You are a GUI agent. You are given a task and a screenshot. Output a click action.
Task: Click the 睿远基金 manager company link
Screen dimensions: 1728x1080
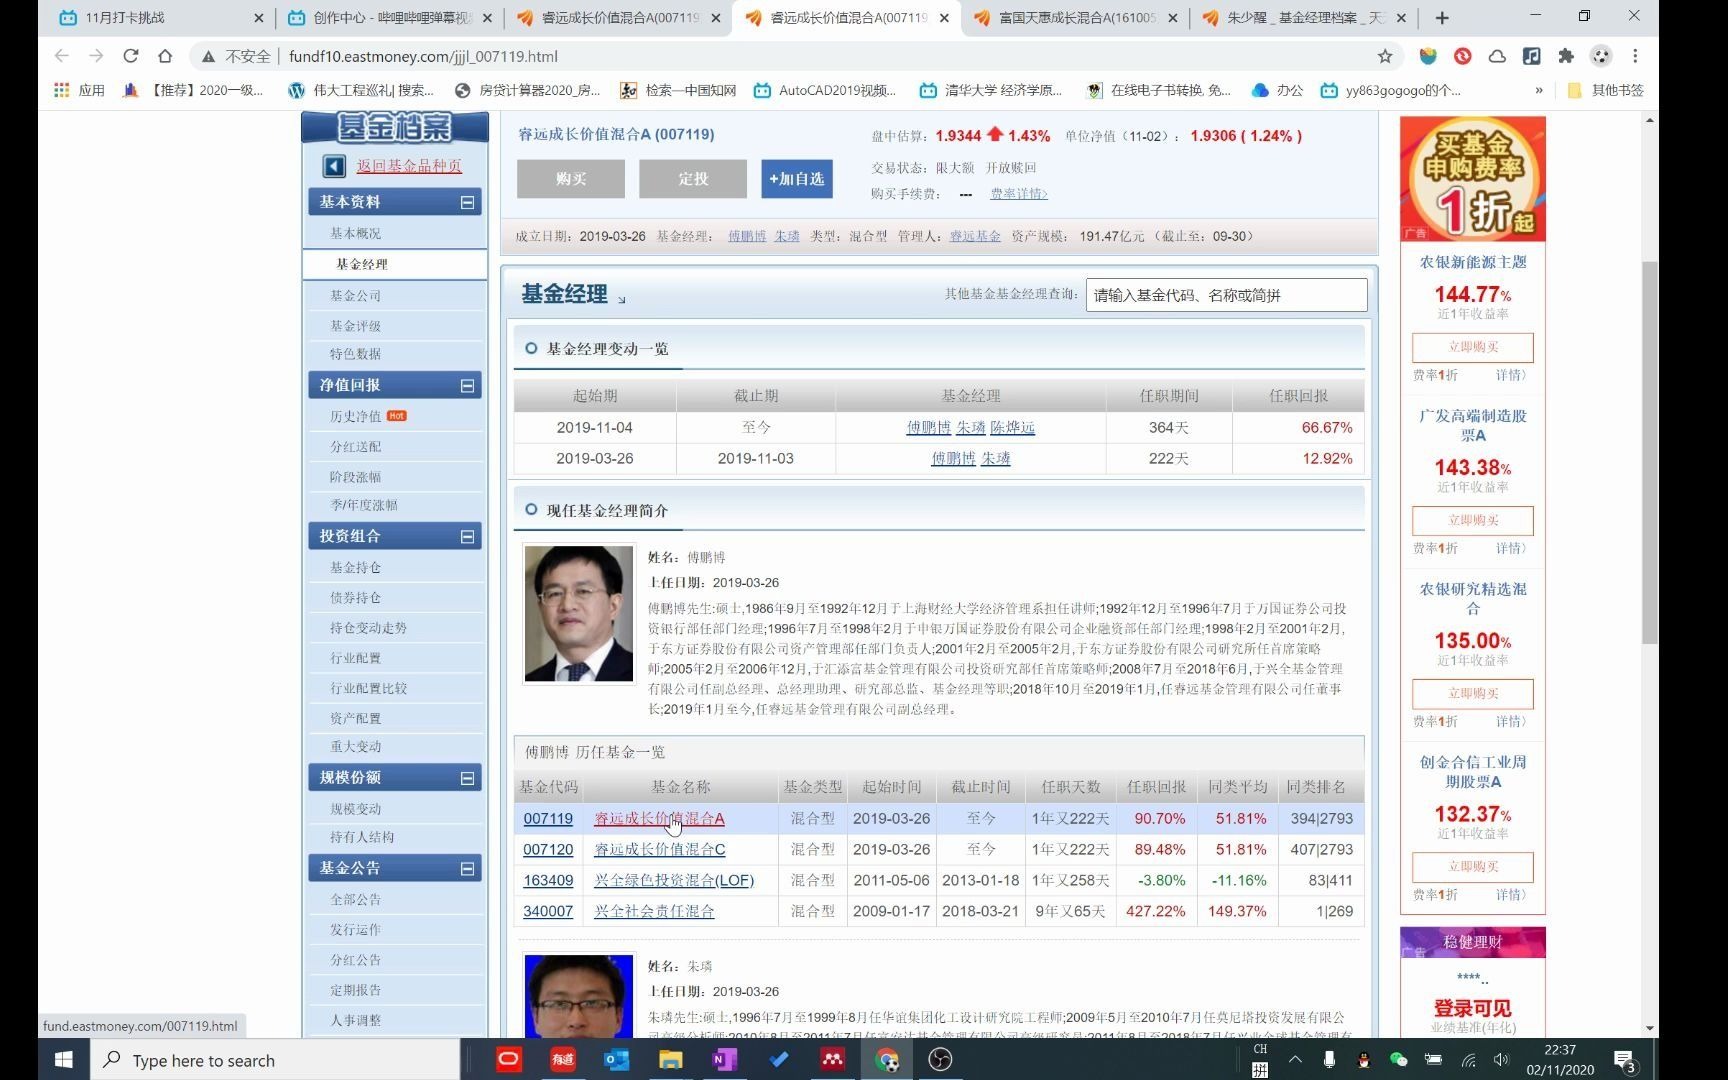click(975, 236)
